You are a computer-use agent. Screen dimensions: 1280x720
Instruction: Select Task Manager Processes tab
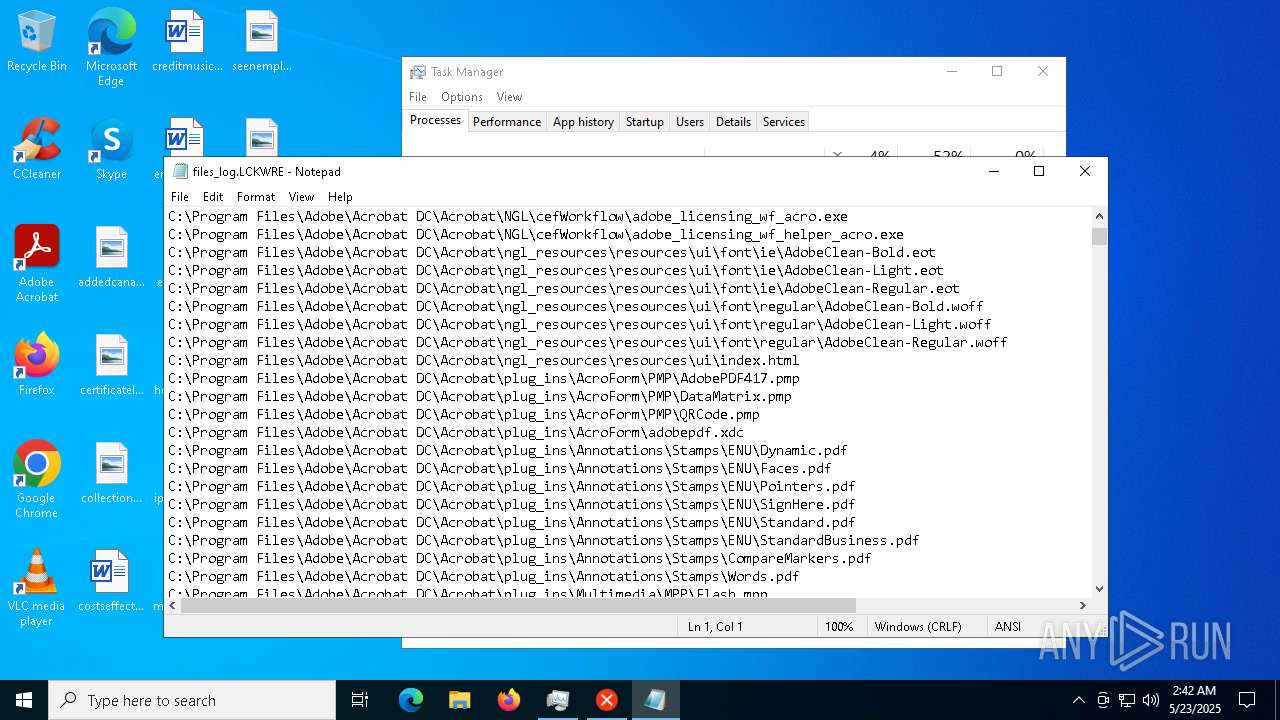[x=435, y=120]
